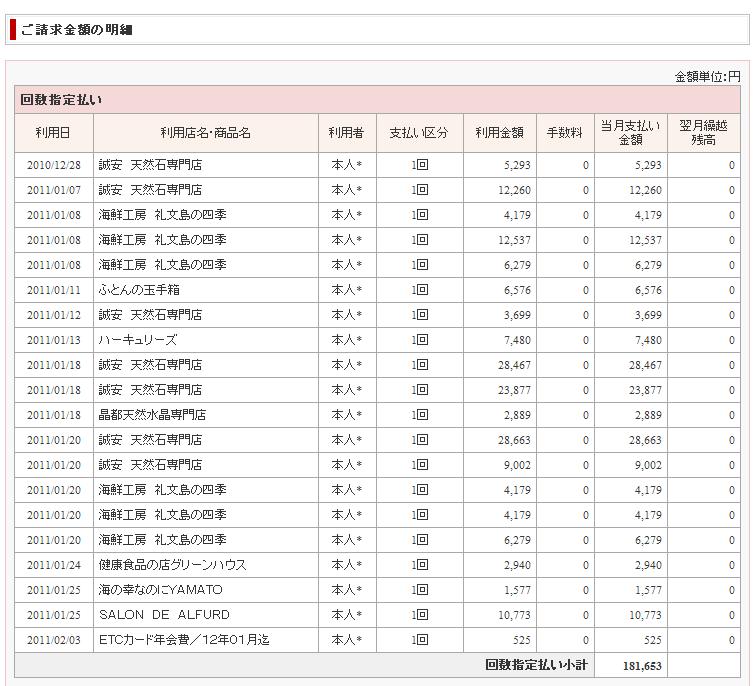Screen dimensions: 754x686
Task: Click the usage amount 525
Action: (522, 640)
